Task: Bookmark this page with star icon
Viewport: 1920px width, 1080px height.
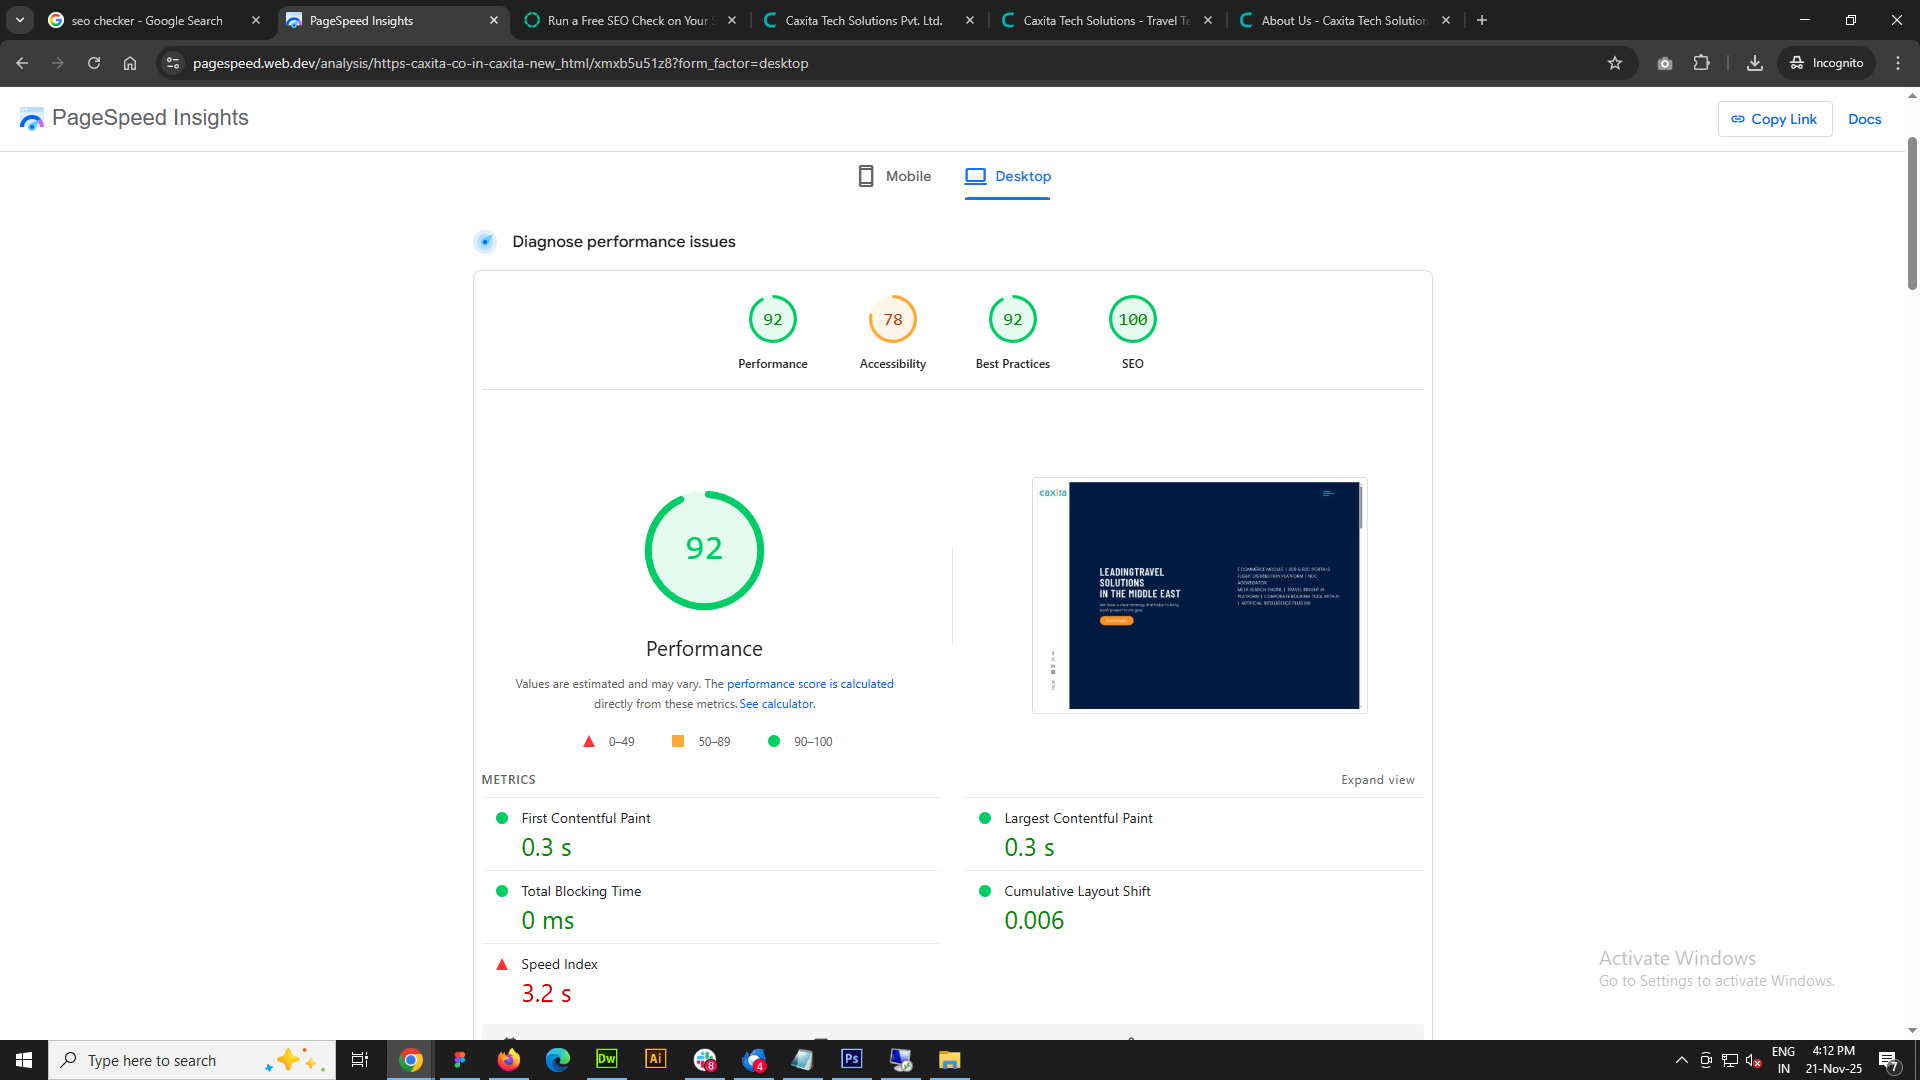Action: pos(1614,63)
